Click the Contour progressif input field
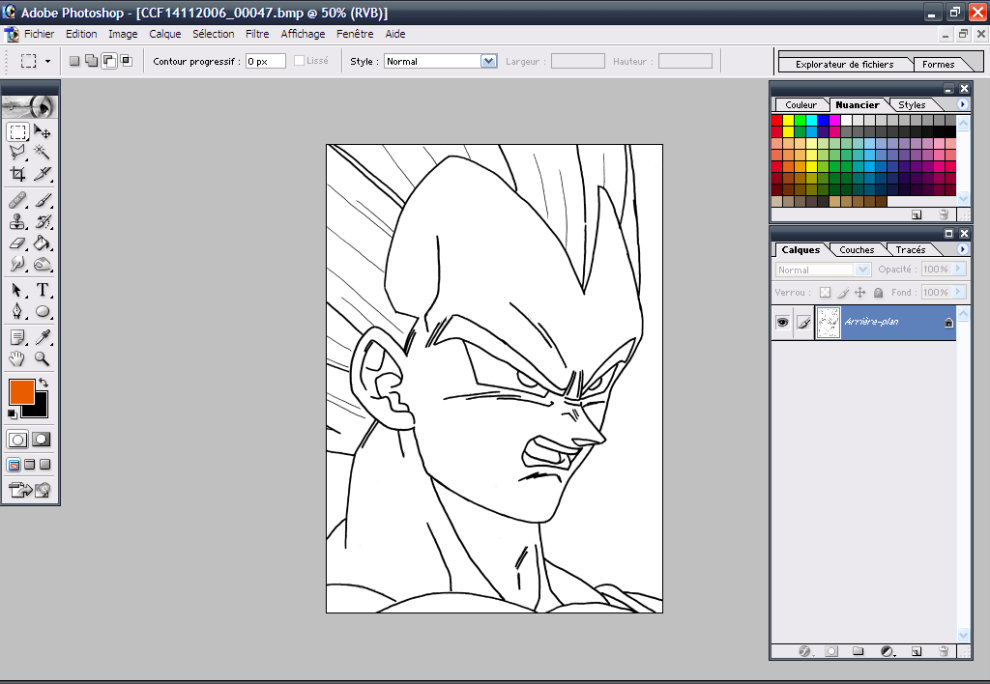 coord(265,61)
